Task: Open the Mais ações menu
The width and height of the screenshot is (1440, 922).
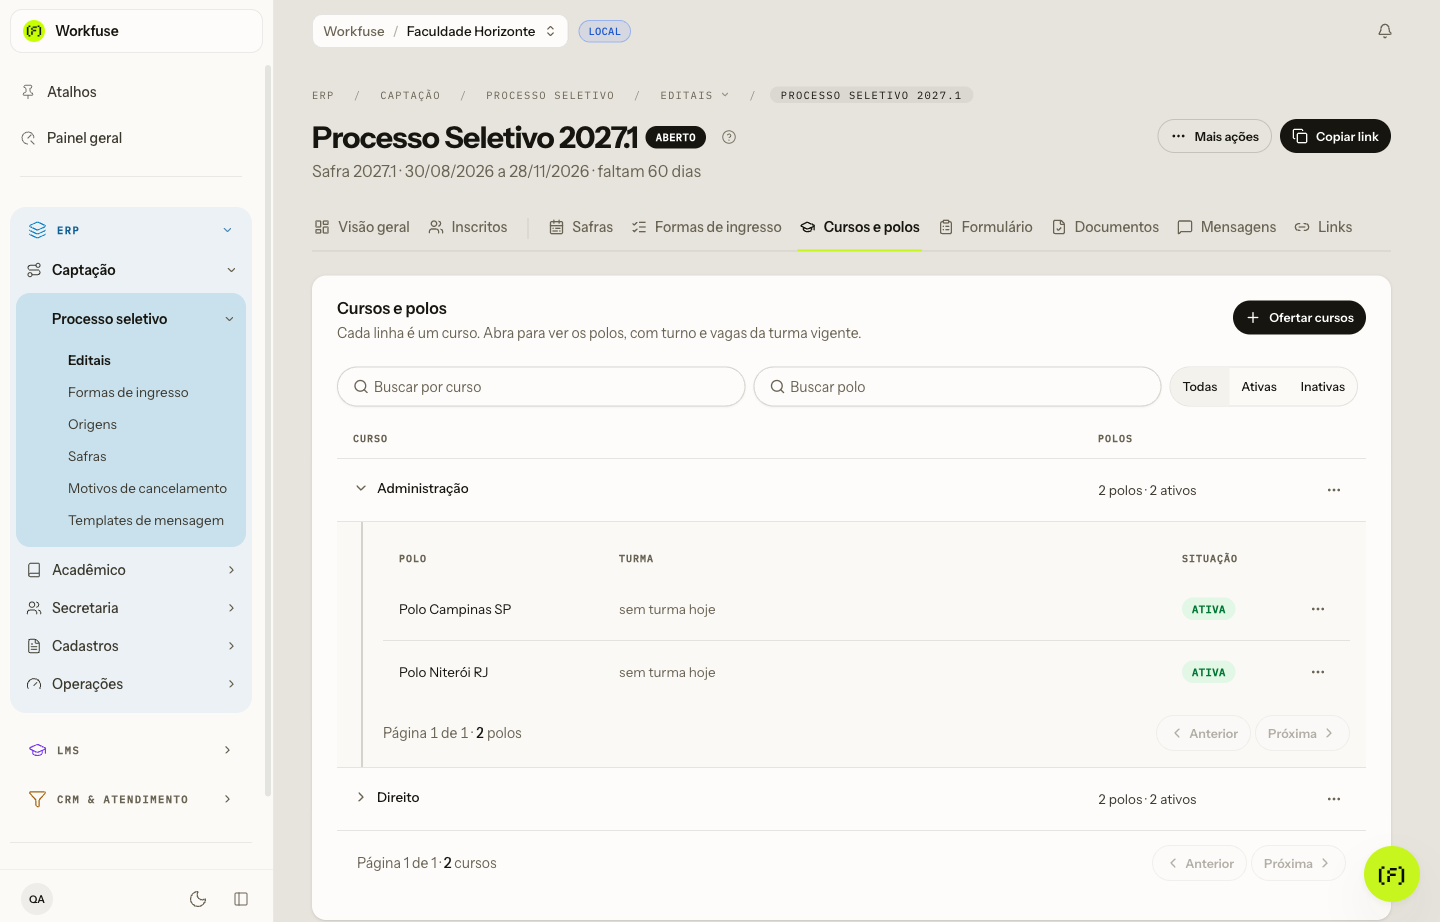Action: tap(1215, 137)
